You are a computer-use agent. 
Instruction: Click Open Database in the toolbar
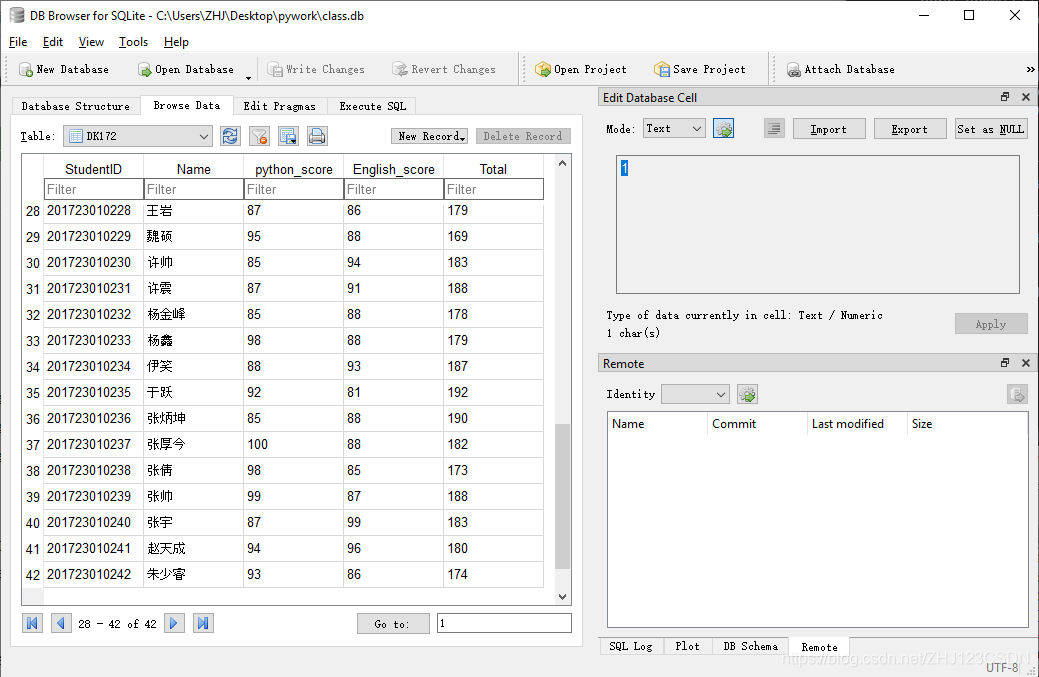coord(186,70)
